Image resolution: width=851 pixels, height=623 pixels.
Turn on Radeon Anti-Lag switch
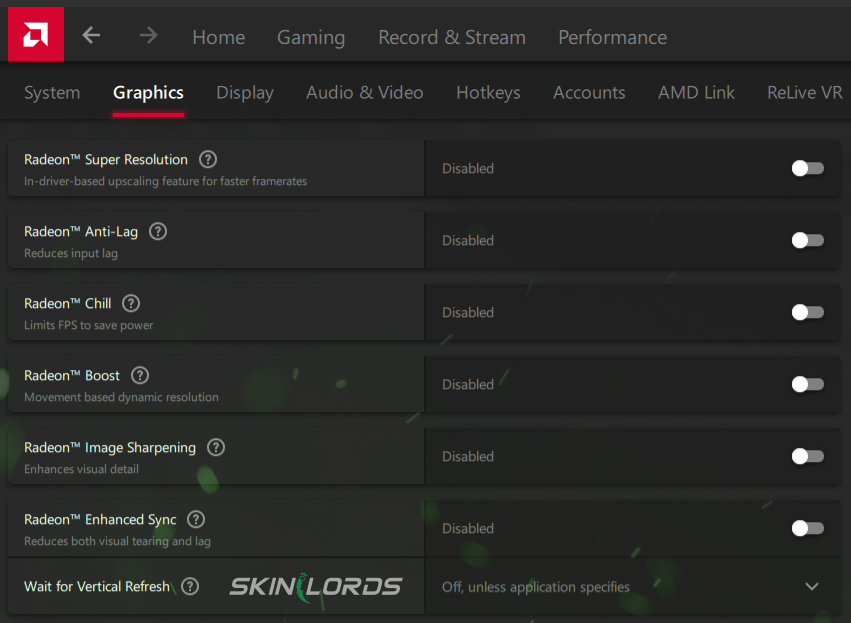[808, 240]
